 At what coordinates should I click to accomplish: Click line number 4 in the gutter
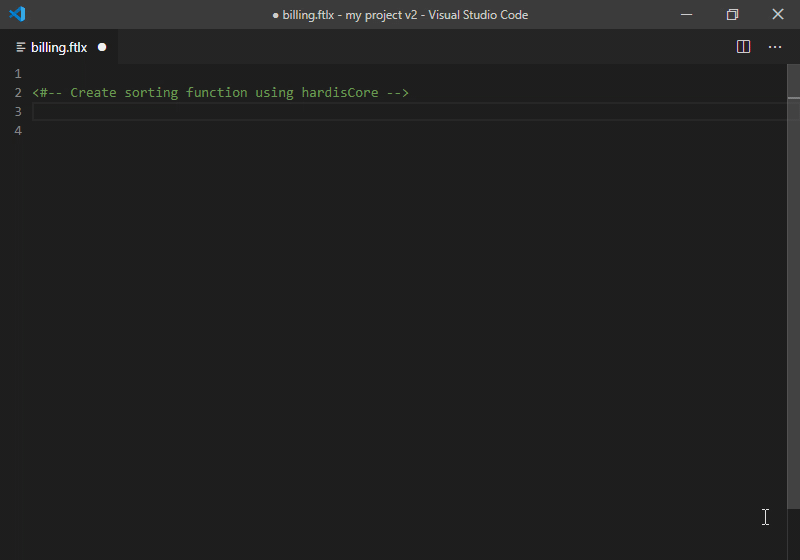[18, 131]
